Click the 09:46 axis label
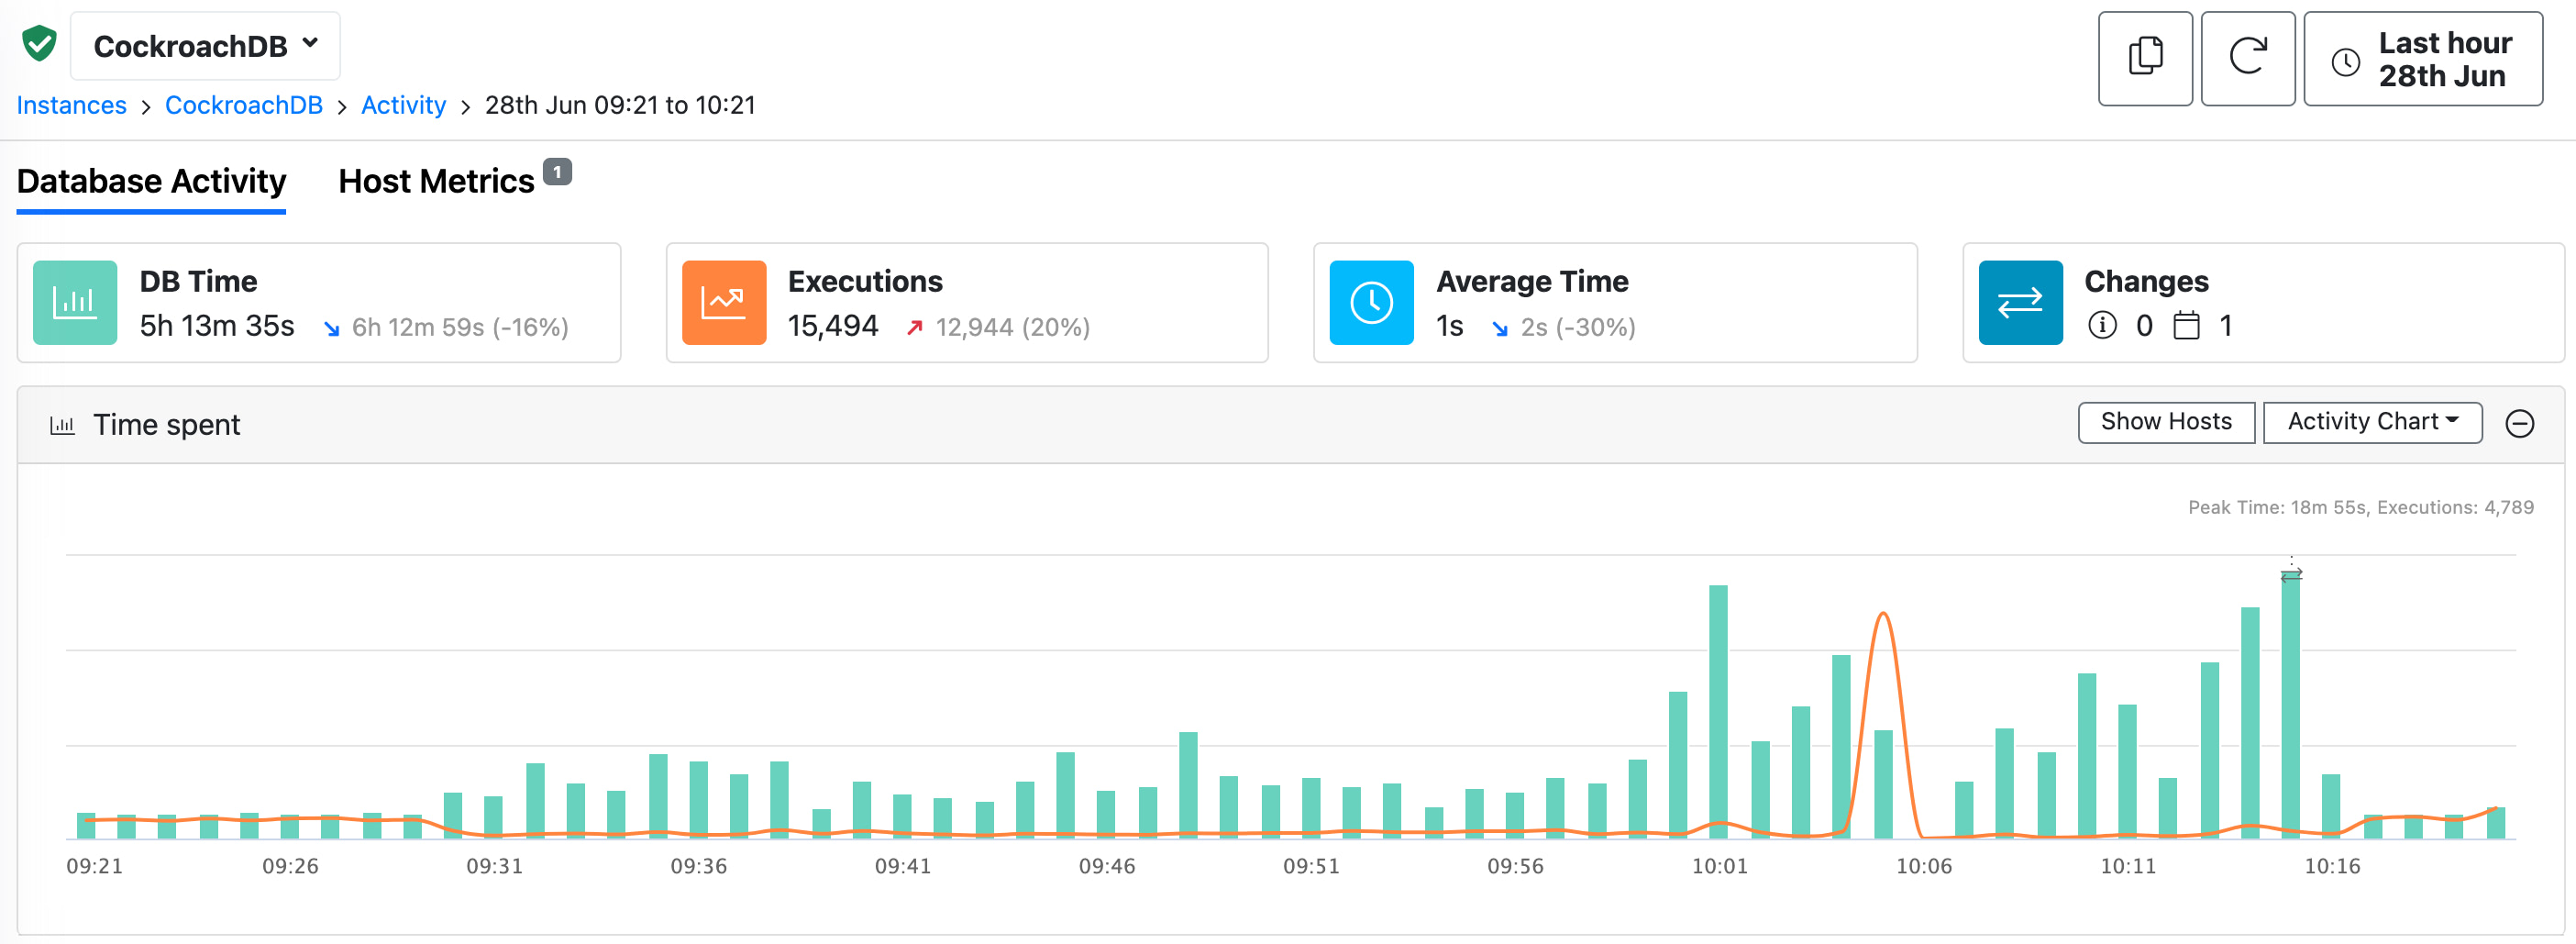Image resolution: width=2576 pixels, height=944 pixels. [x=1106, y=866]
